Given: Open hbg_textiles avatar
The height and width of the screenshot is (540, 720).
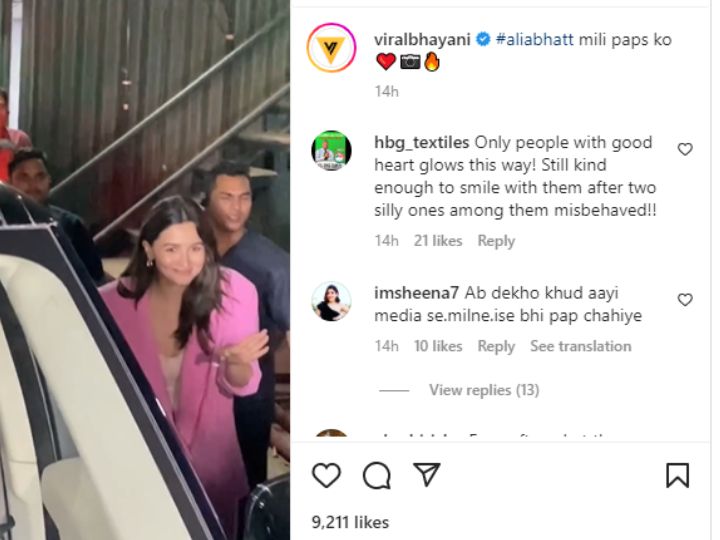Looking at the screenshot, I should point(331,151).
